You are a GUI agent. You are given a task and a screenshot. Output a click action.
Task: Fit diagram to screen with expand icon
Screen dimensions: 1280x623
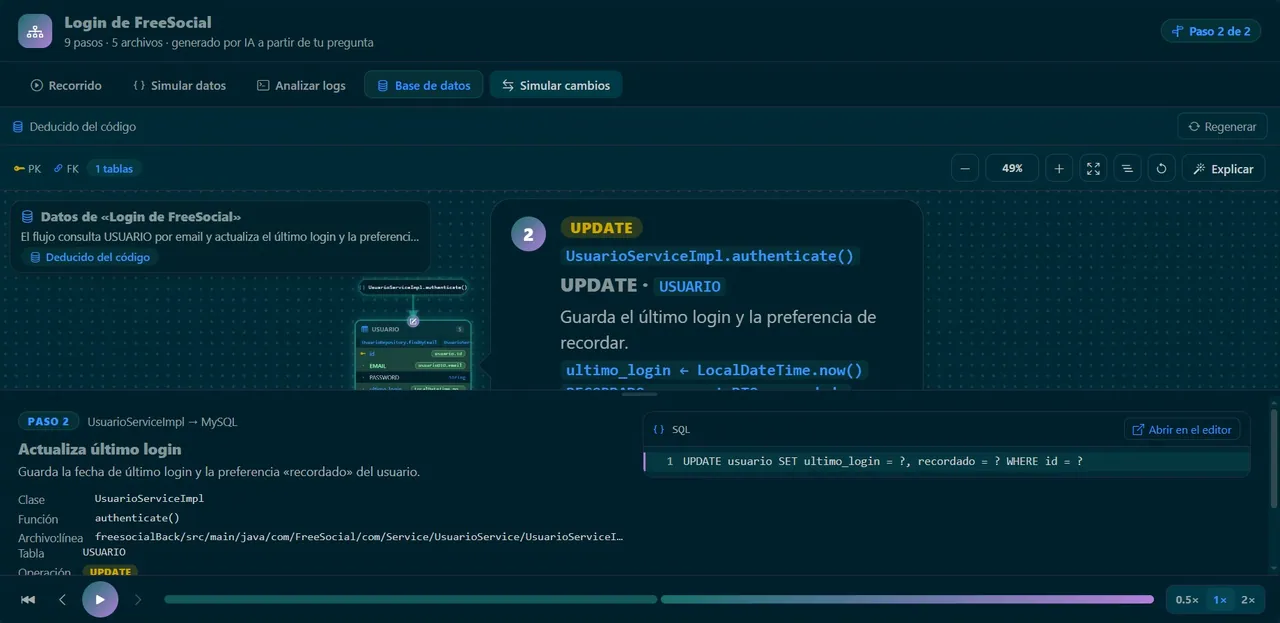[x=1093, y=169]
